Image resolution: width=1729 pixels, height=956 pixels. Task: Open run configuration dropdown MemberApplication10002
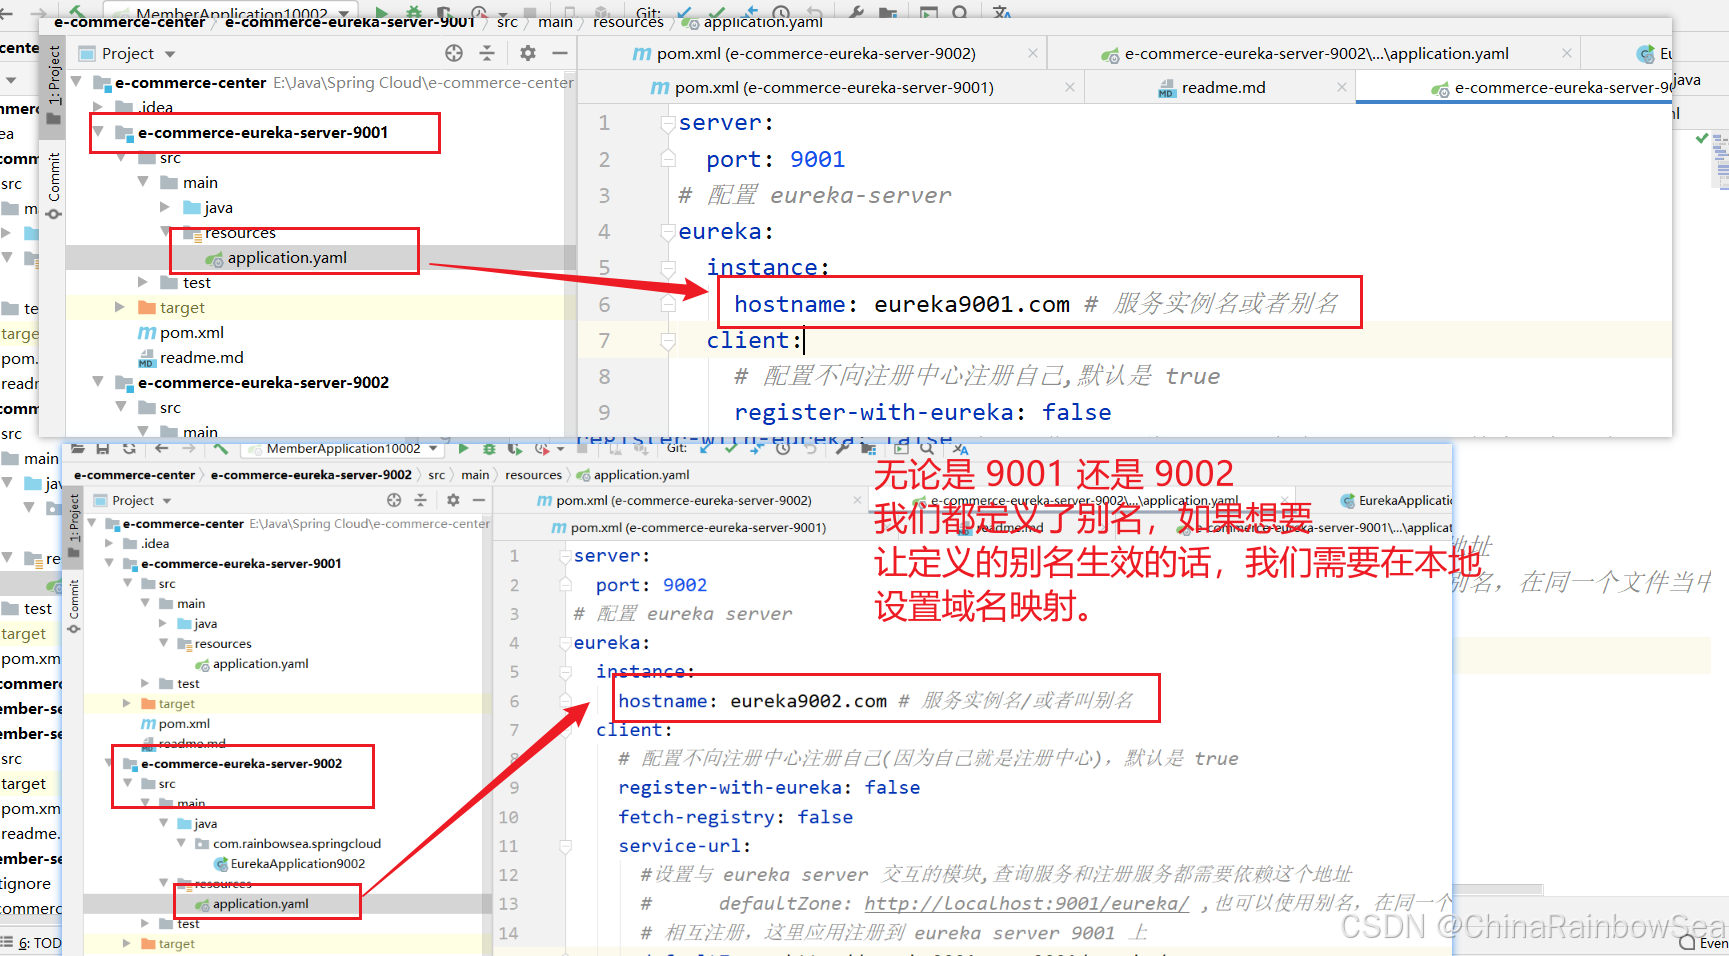pos(343,449)
